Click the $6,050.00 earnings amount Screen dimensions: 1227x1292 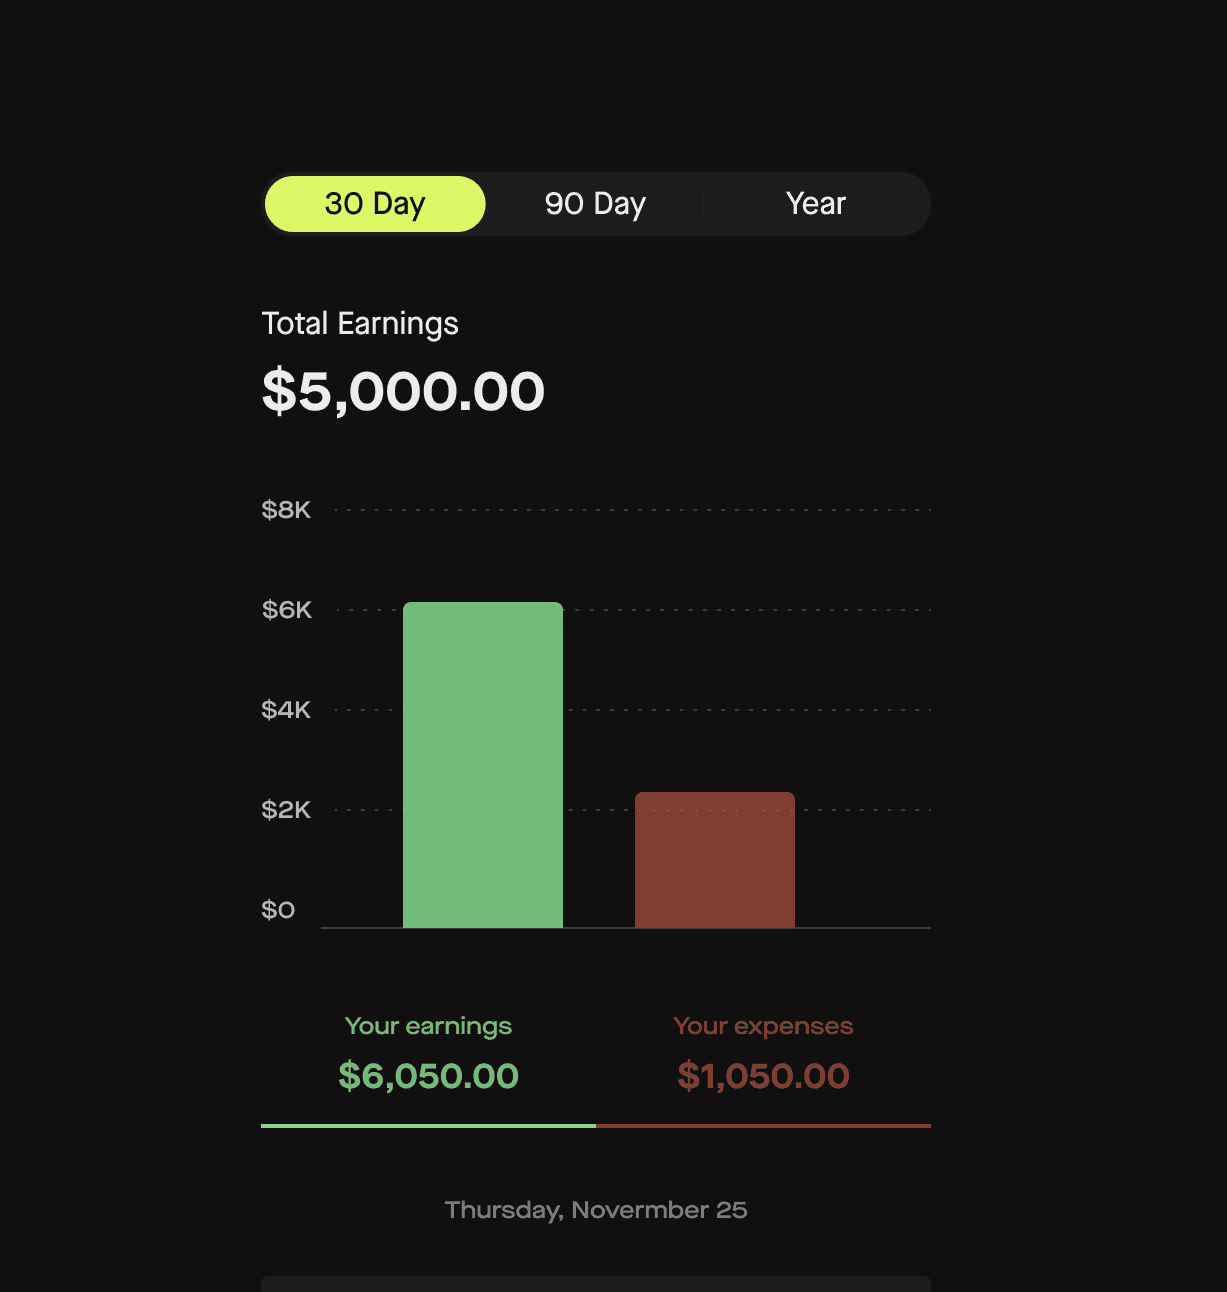[428, 1076]
